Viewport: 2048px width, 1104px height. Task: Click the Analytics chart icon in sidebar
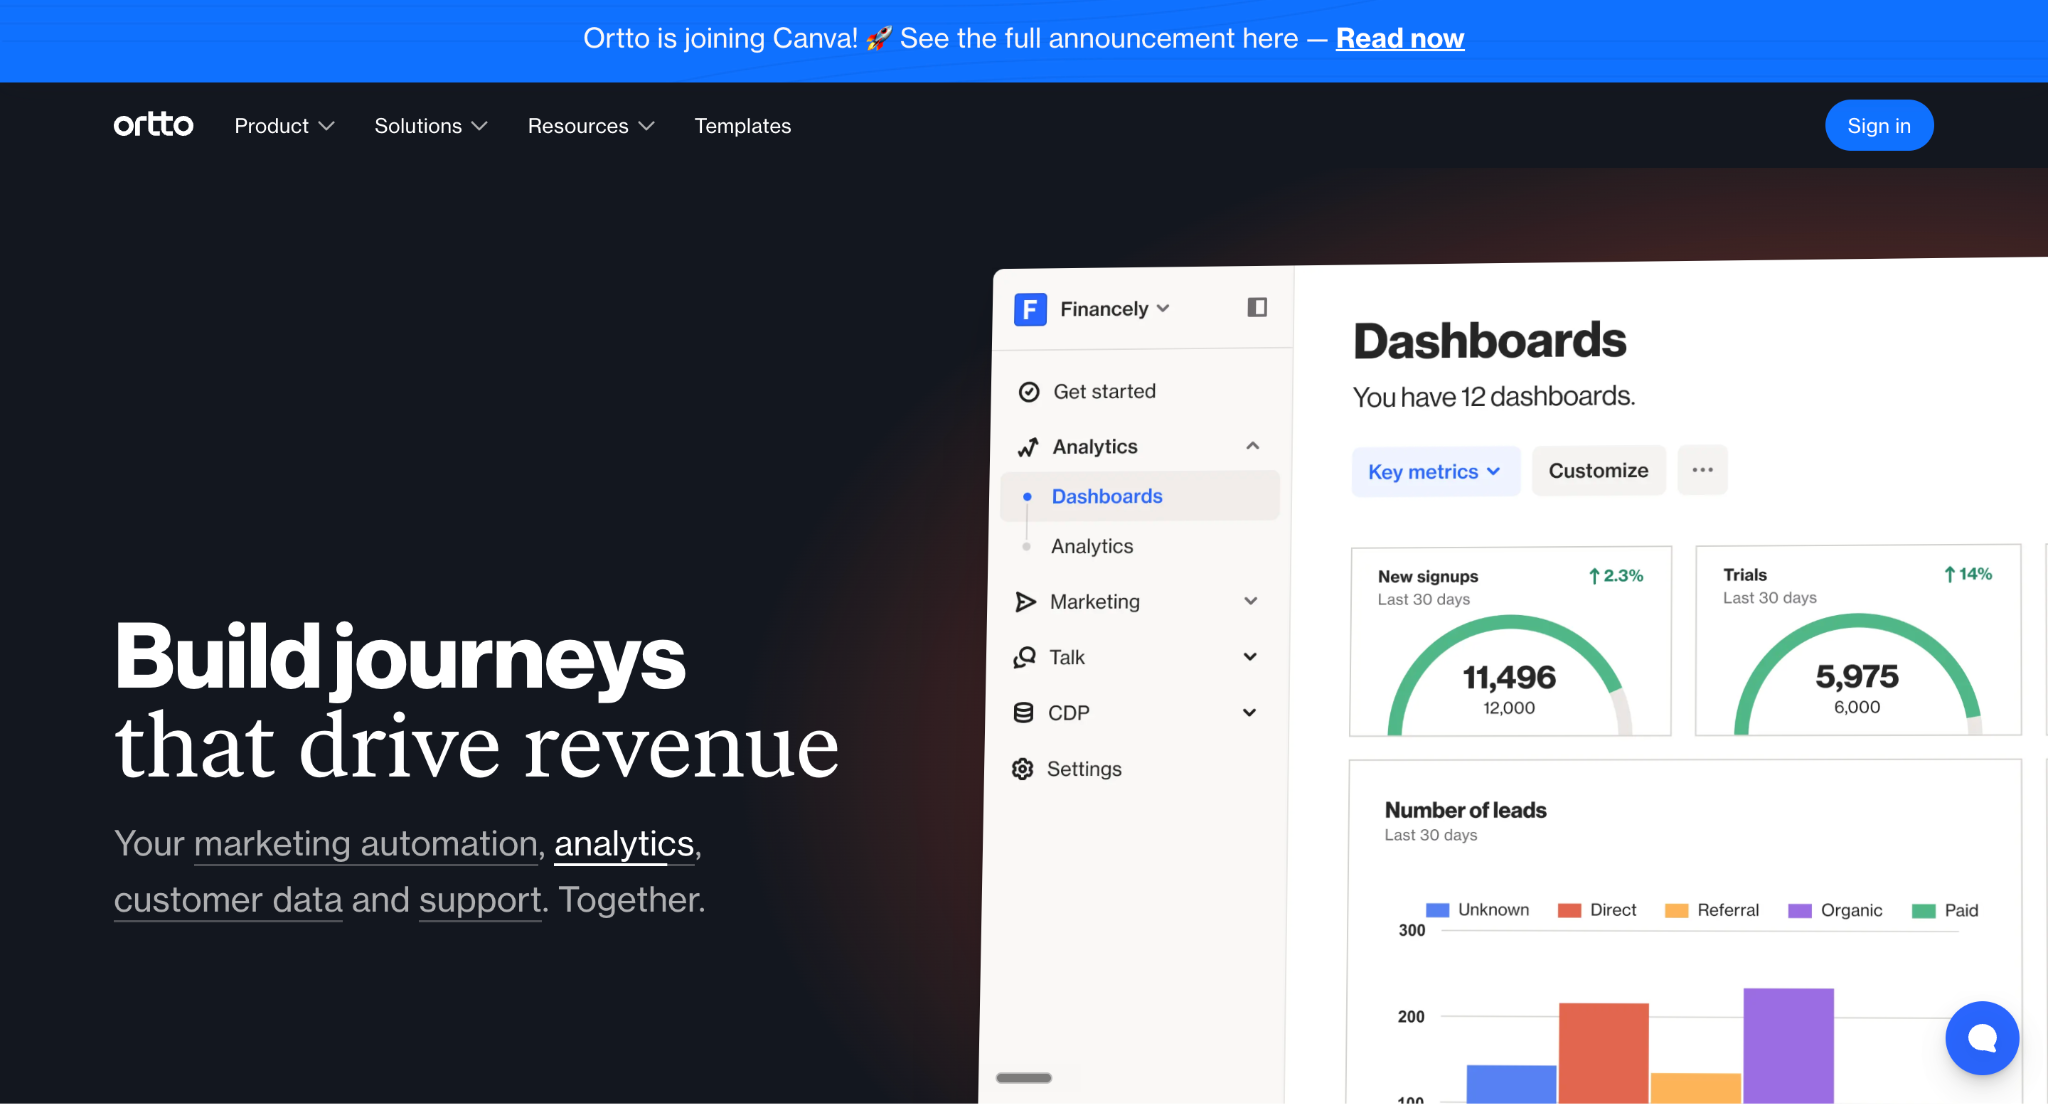1028,447
